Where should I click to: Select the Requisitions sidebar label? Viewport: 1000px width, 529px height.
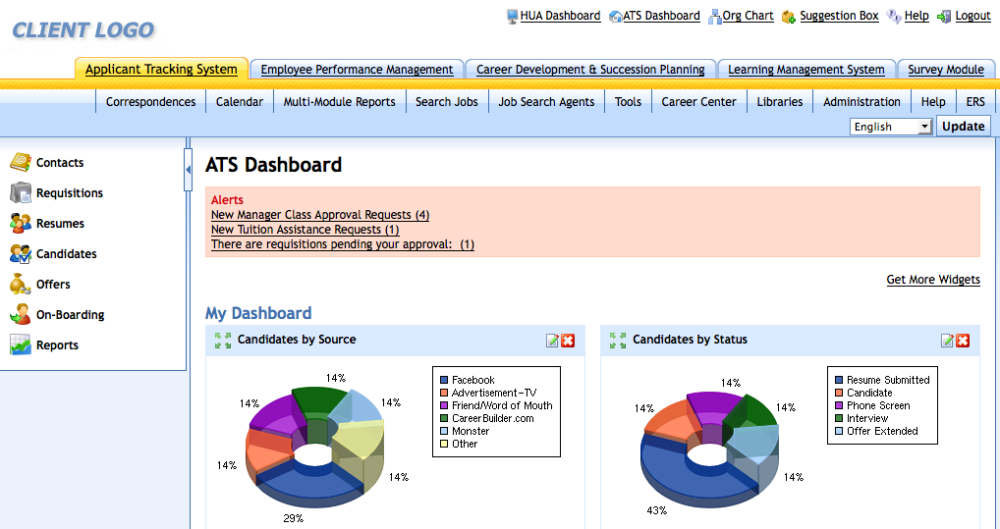click(70, 193)
